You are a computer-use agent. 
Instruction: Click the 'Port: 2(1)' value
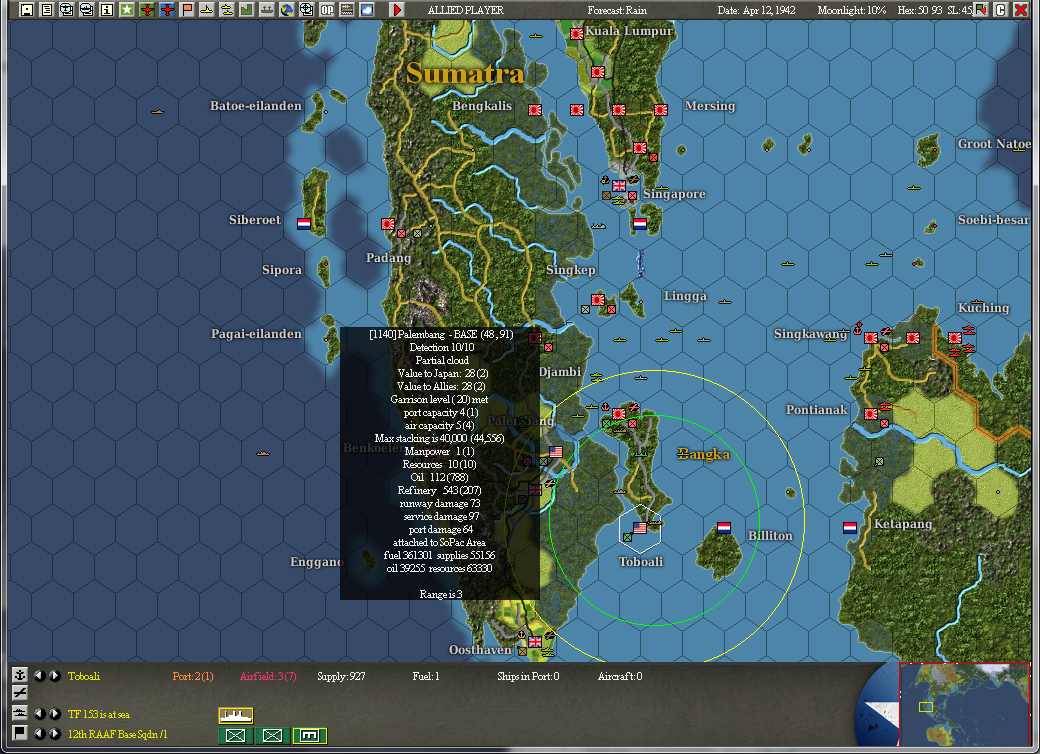[x=192, y=676]
